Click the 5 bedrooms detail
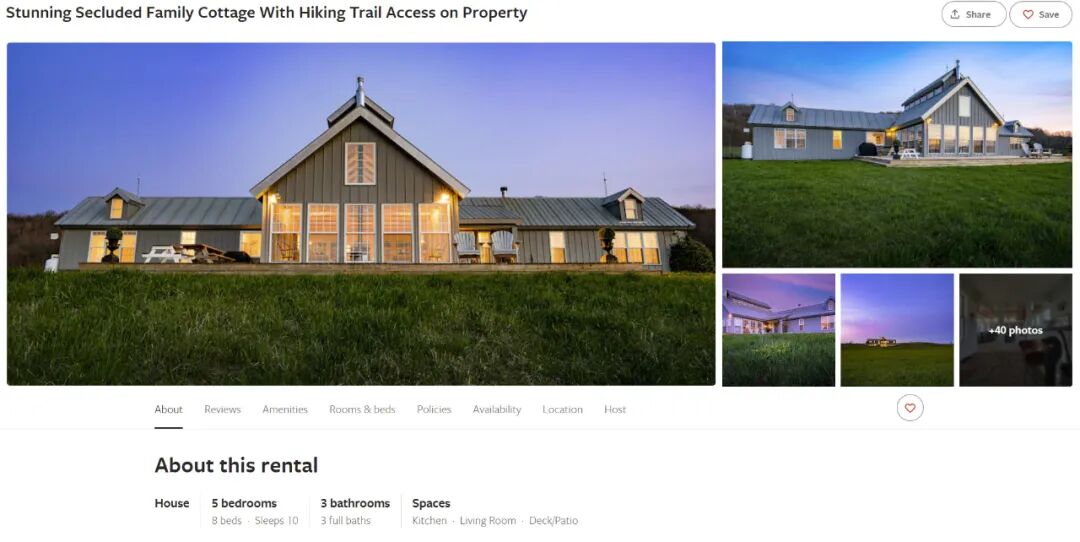Screen dimensions: 1080x542 [244, 503]
